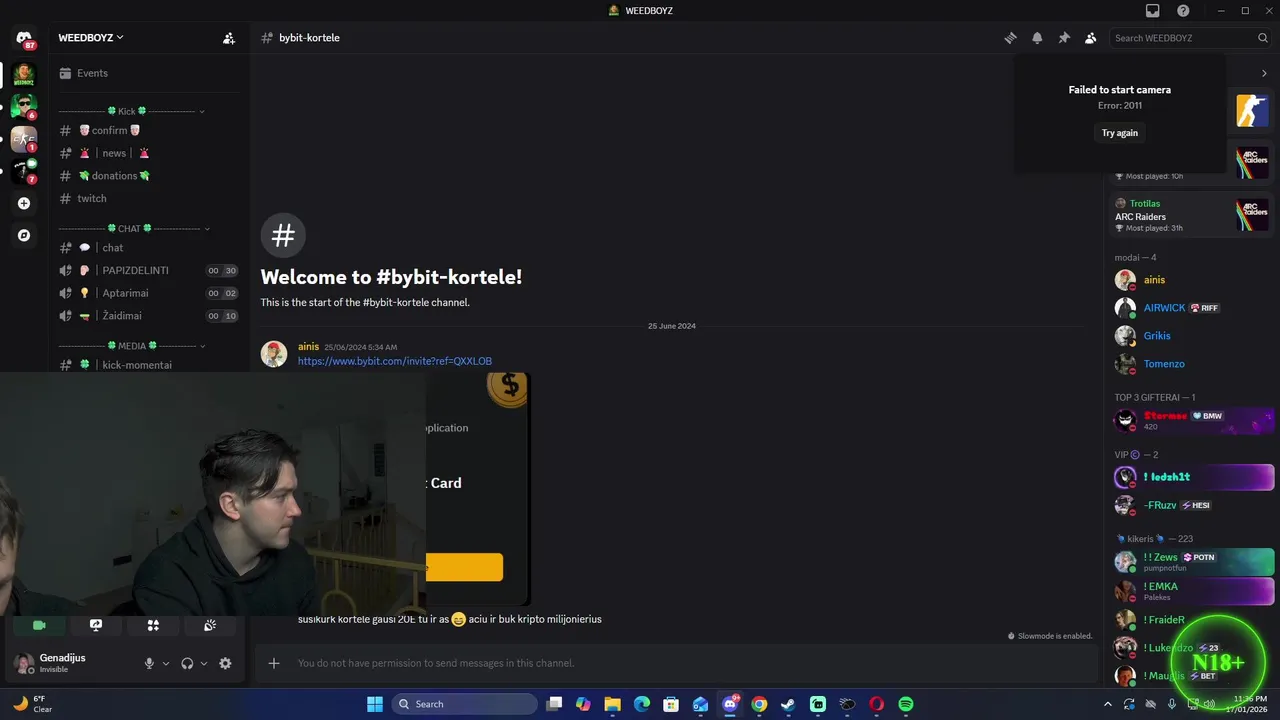Open the confirm channel
Screen dimensions: 1280x720
tap(150, 131)
